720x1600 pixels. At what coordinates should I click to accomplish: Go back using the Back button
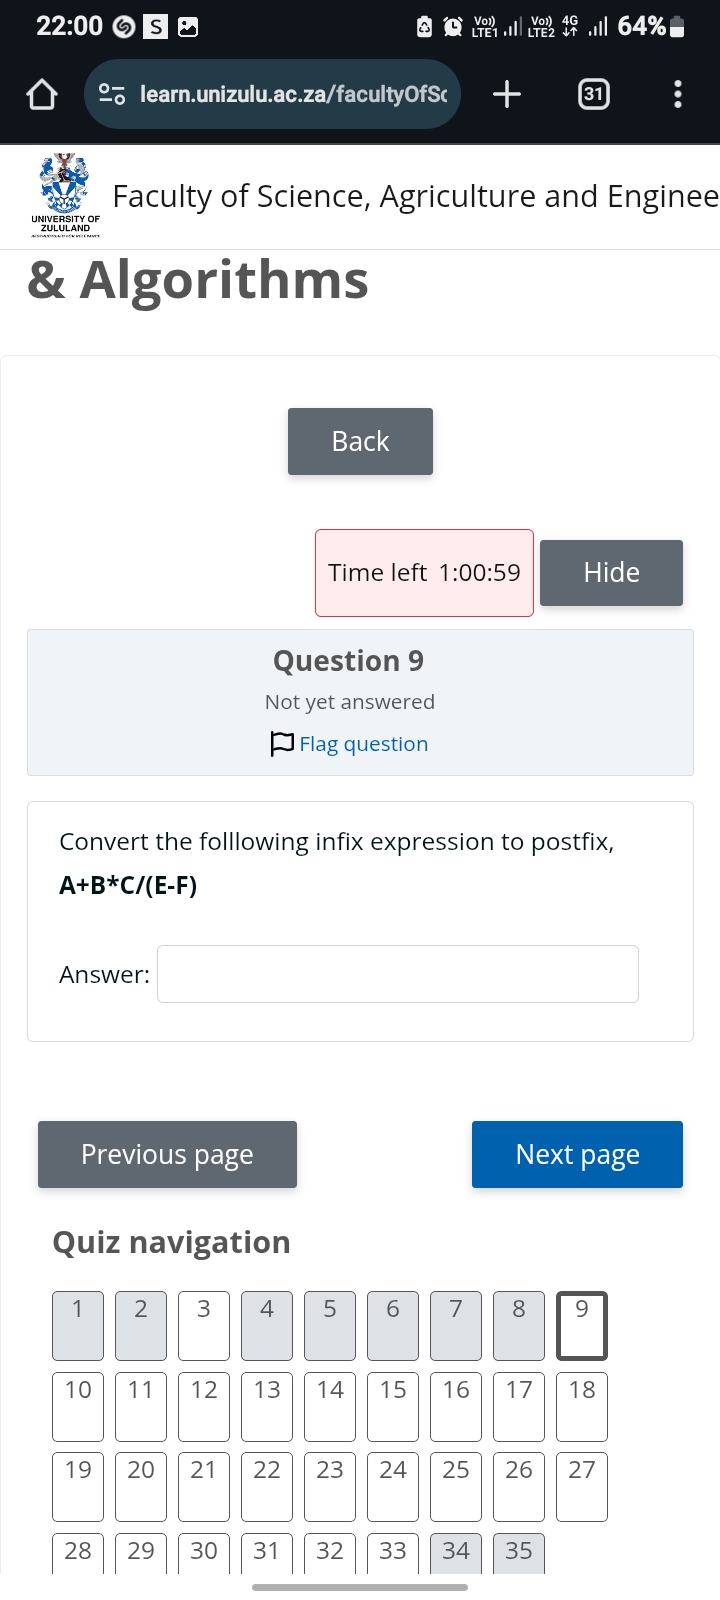point(360,441)
